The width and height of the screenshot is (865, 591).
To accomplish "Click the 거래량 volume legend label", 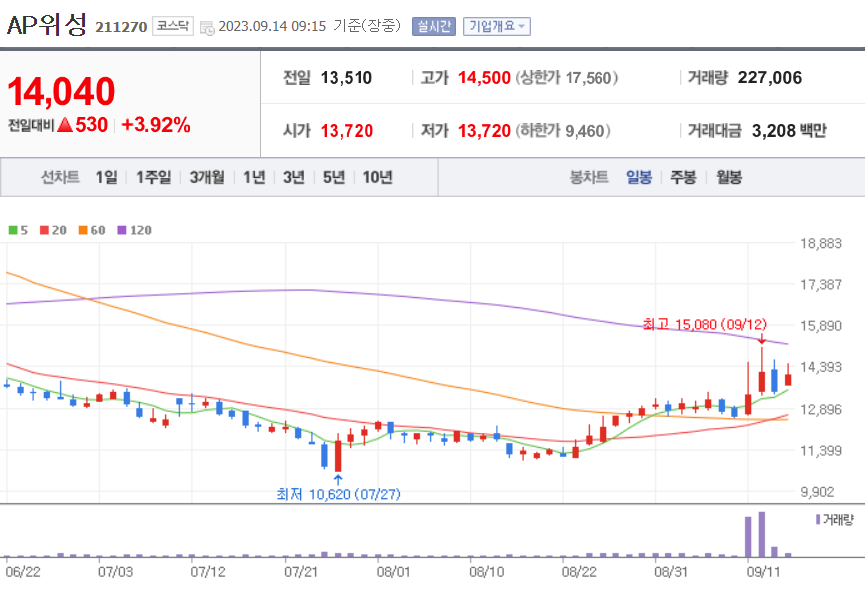I will click(835, 520).
